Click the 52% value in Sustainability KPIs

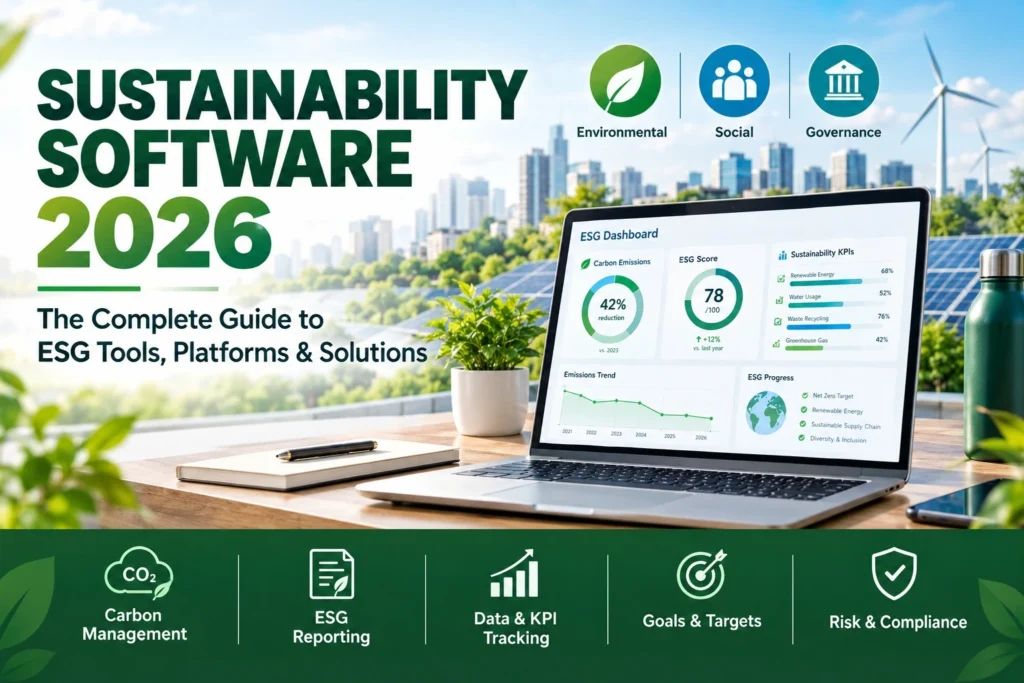click(885, 293)
